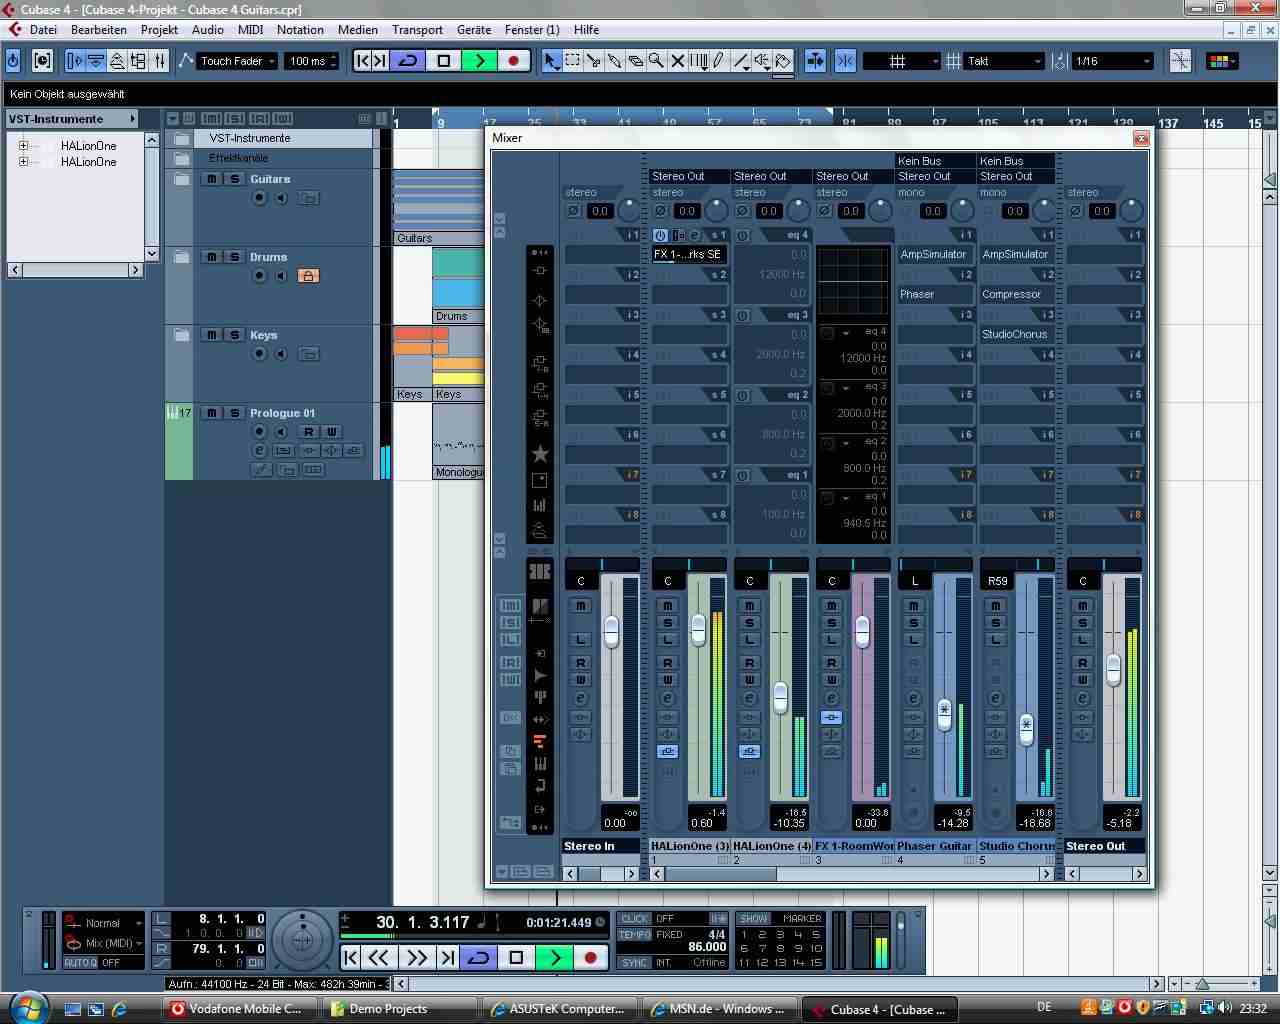Click star icon in mixer view strip
This screenshot has width=1280, height=1024.
pos(540,454)
